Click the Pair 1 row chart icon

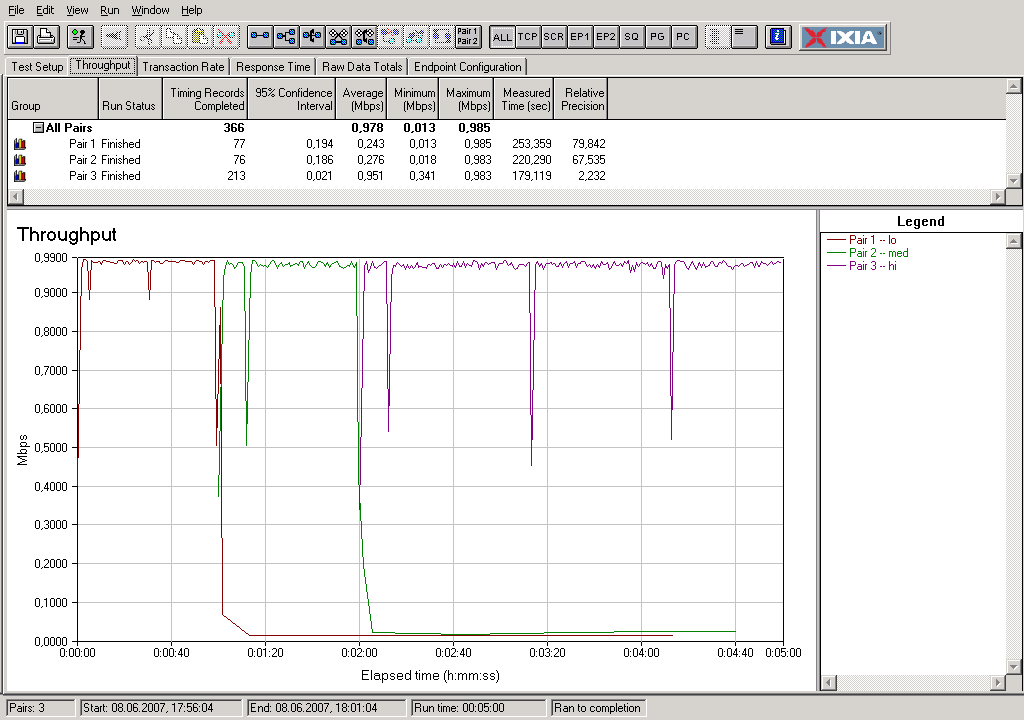(19, 144)
